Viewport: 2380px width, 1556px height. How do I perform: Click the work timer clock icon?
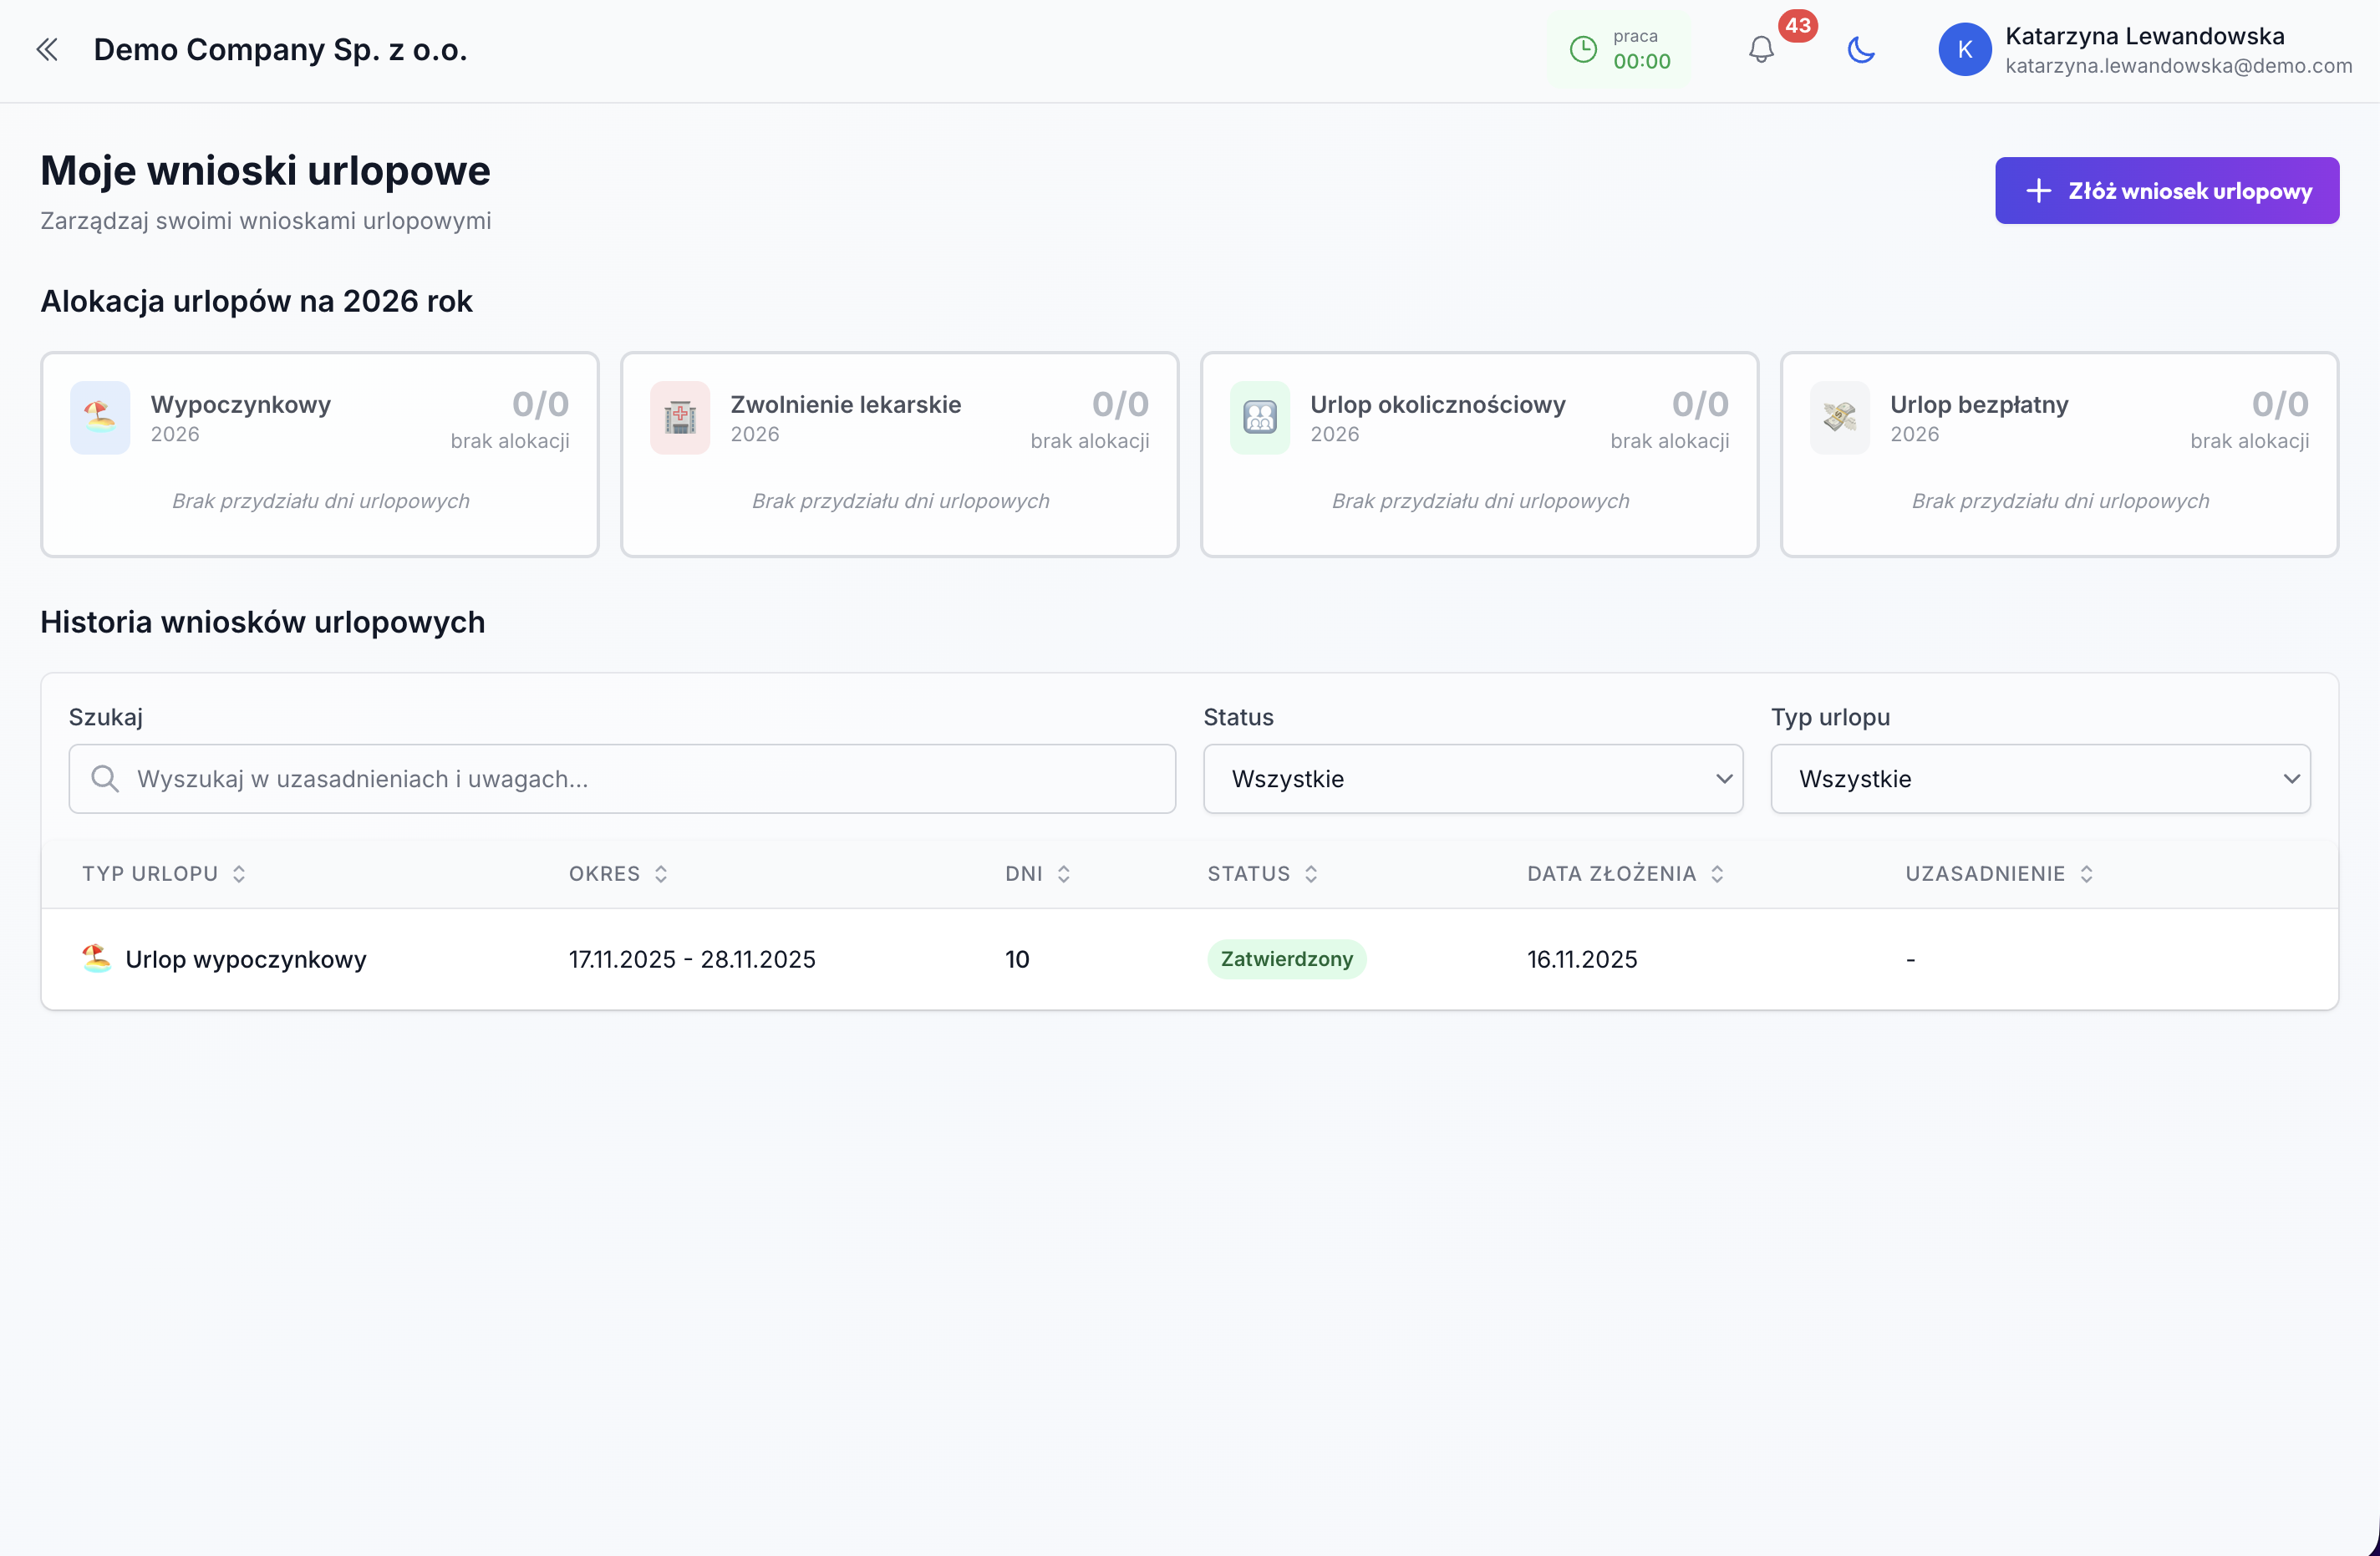tap(1583, 50)
